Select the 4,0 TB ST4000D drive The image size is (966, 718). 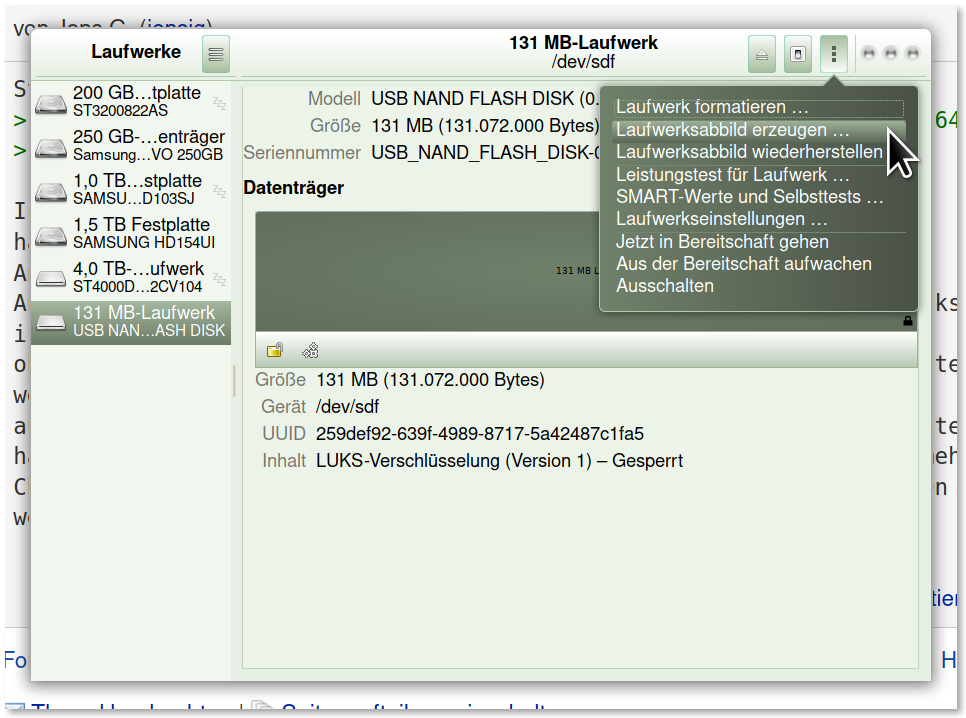[x=131, y=277]
